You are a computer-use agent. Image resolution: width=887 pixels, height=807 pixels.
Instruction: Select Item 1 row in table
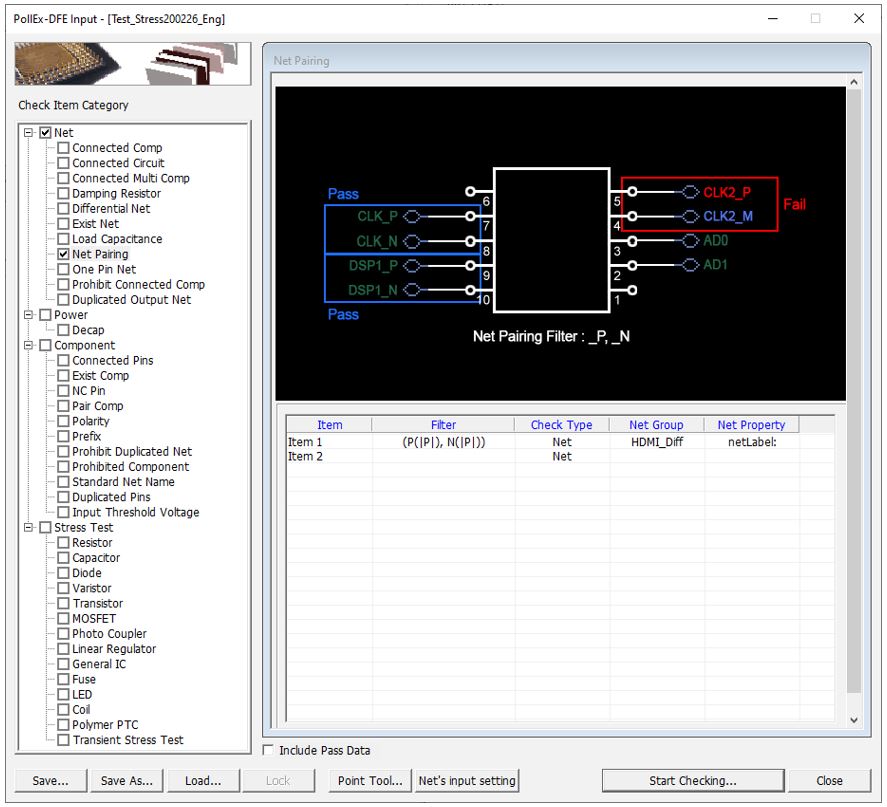(306, 442)
